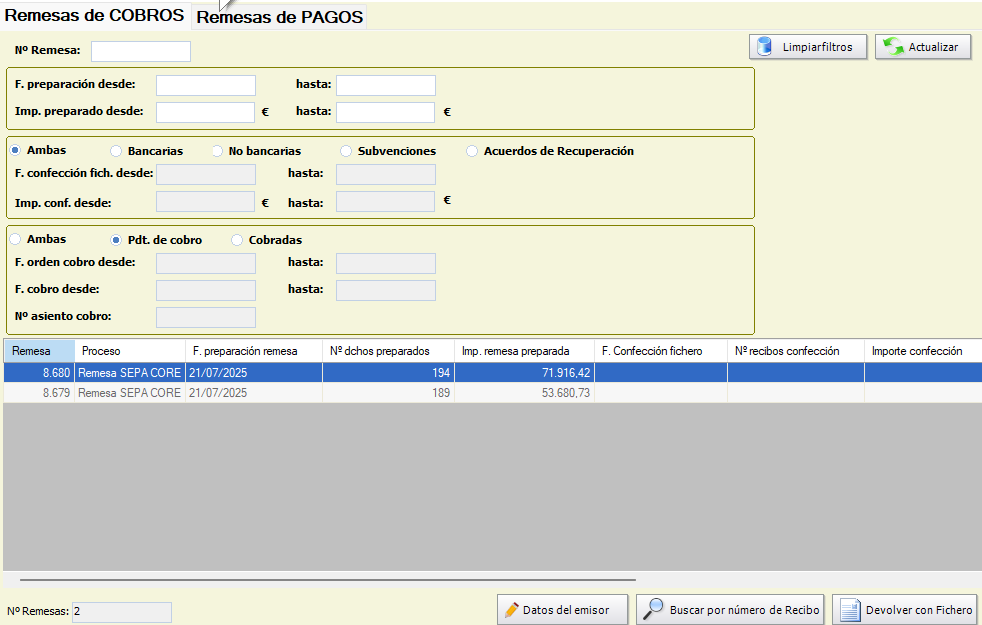Image resolution: width=982 pixels, height=625 pixels.
Task: Choose the Cobradas radio option
Action: coord(237,240)
